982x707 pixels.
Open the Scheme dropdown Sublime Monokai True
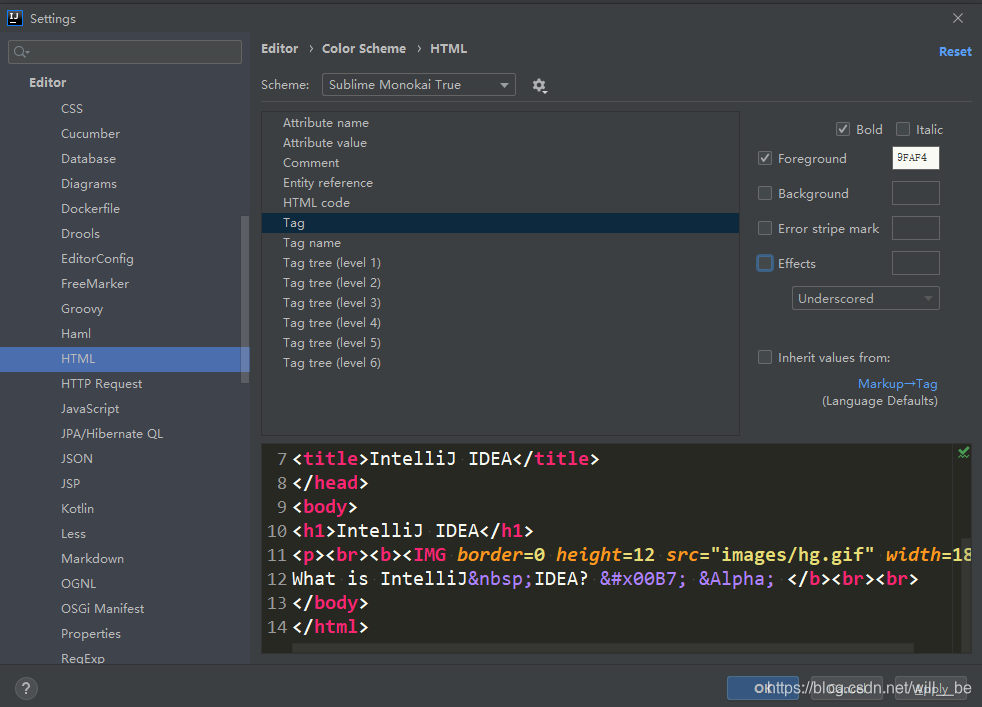[418, 85]
